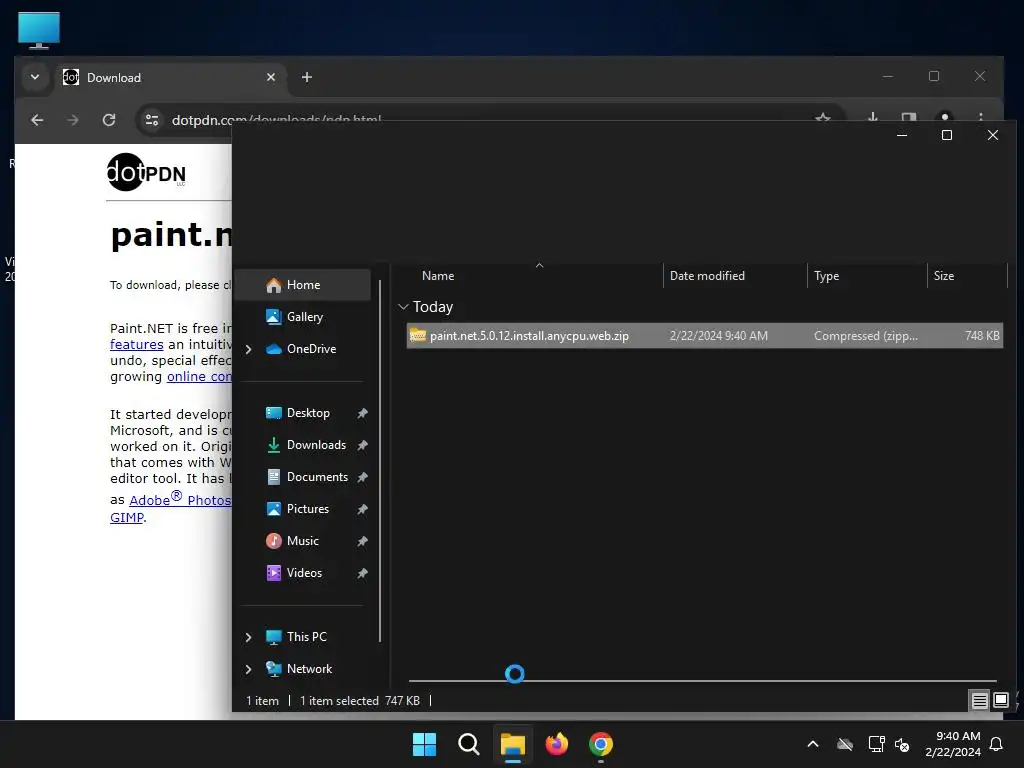The width and height of the screenshot is (1024, 768).
Task: Go back in Chrome browser
Action: coord(37,120)
